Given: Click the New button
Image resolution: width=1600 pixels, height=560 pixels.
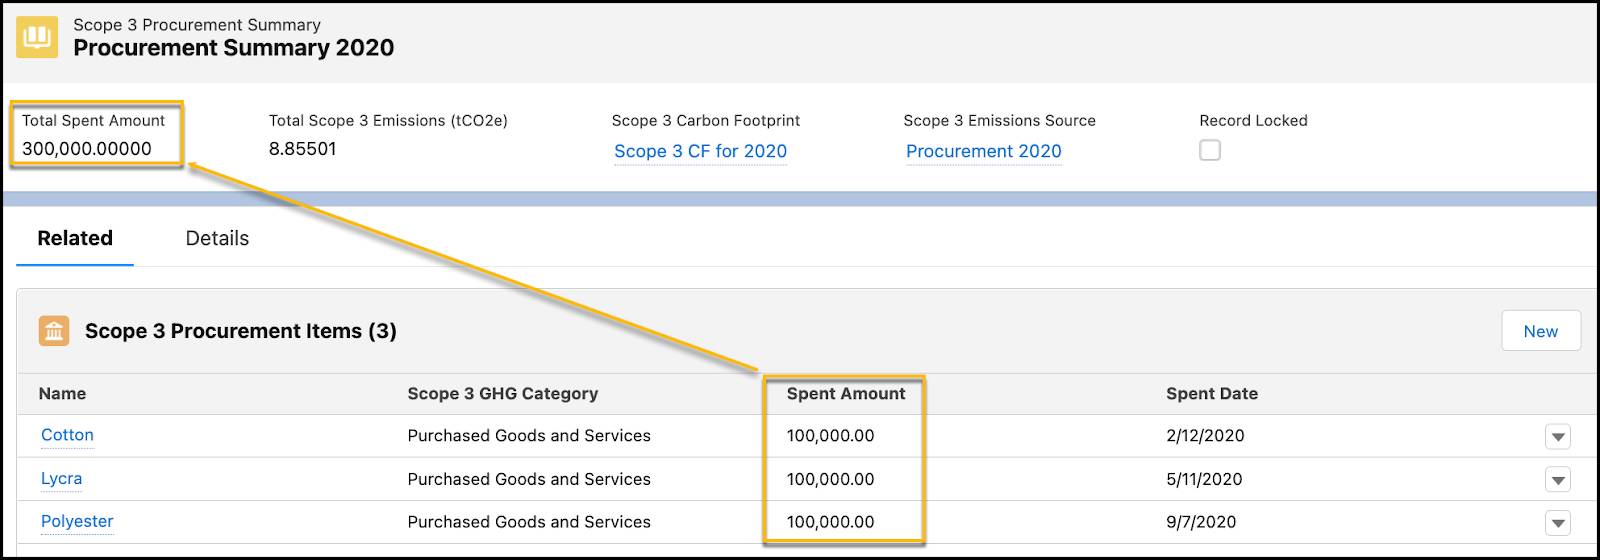Looking at the screenshot, I should [x=1540, y=331].
